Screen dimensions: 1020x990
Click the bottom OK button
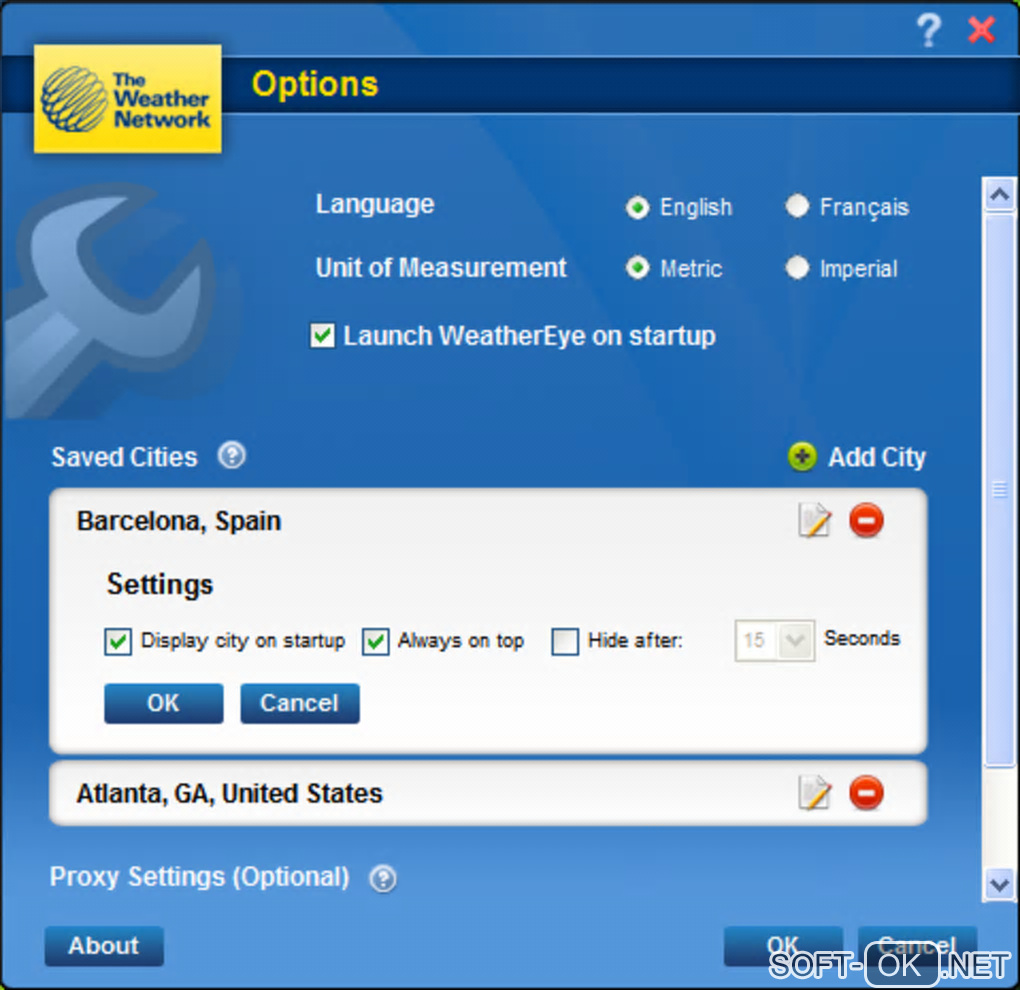click(783, 946)
